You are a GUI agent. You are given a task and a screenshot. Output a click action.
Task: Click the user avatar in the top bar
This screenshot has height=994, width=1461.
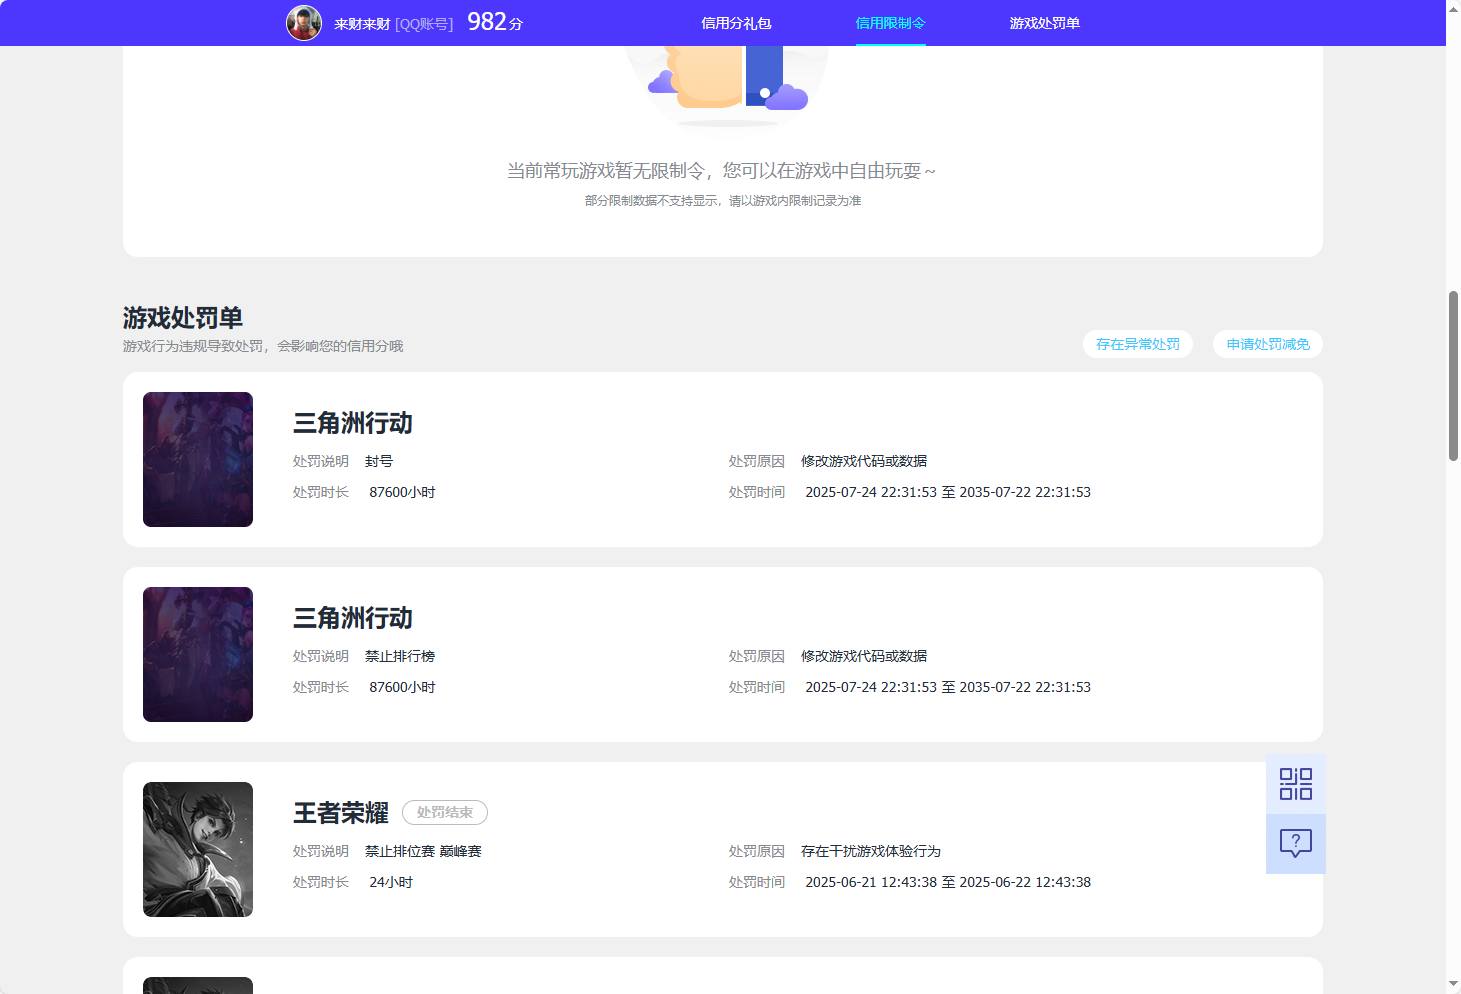point(304,22)
